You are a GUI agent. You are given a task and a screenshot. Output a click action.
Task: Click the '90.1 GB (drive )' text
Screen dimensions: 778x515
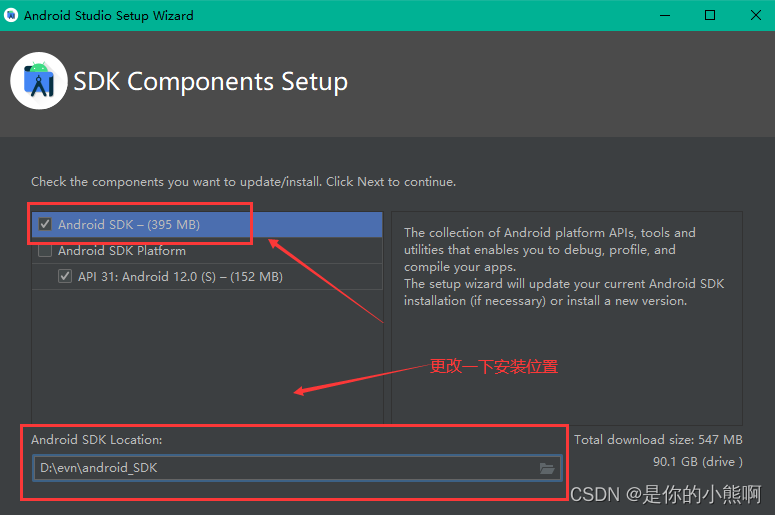(x=698, y=461)
